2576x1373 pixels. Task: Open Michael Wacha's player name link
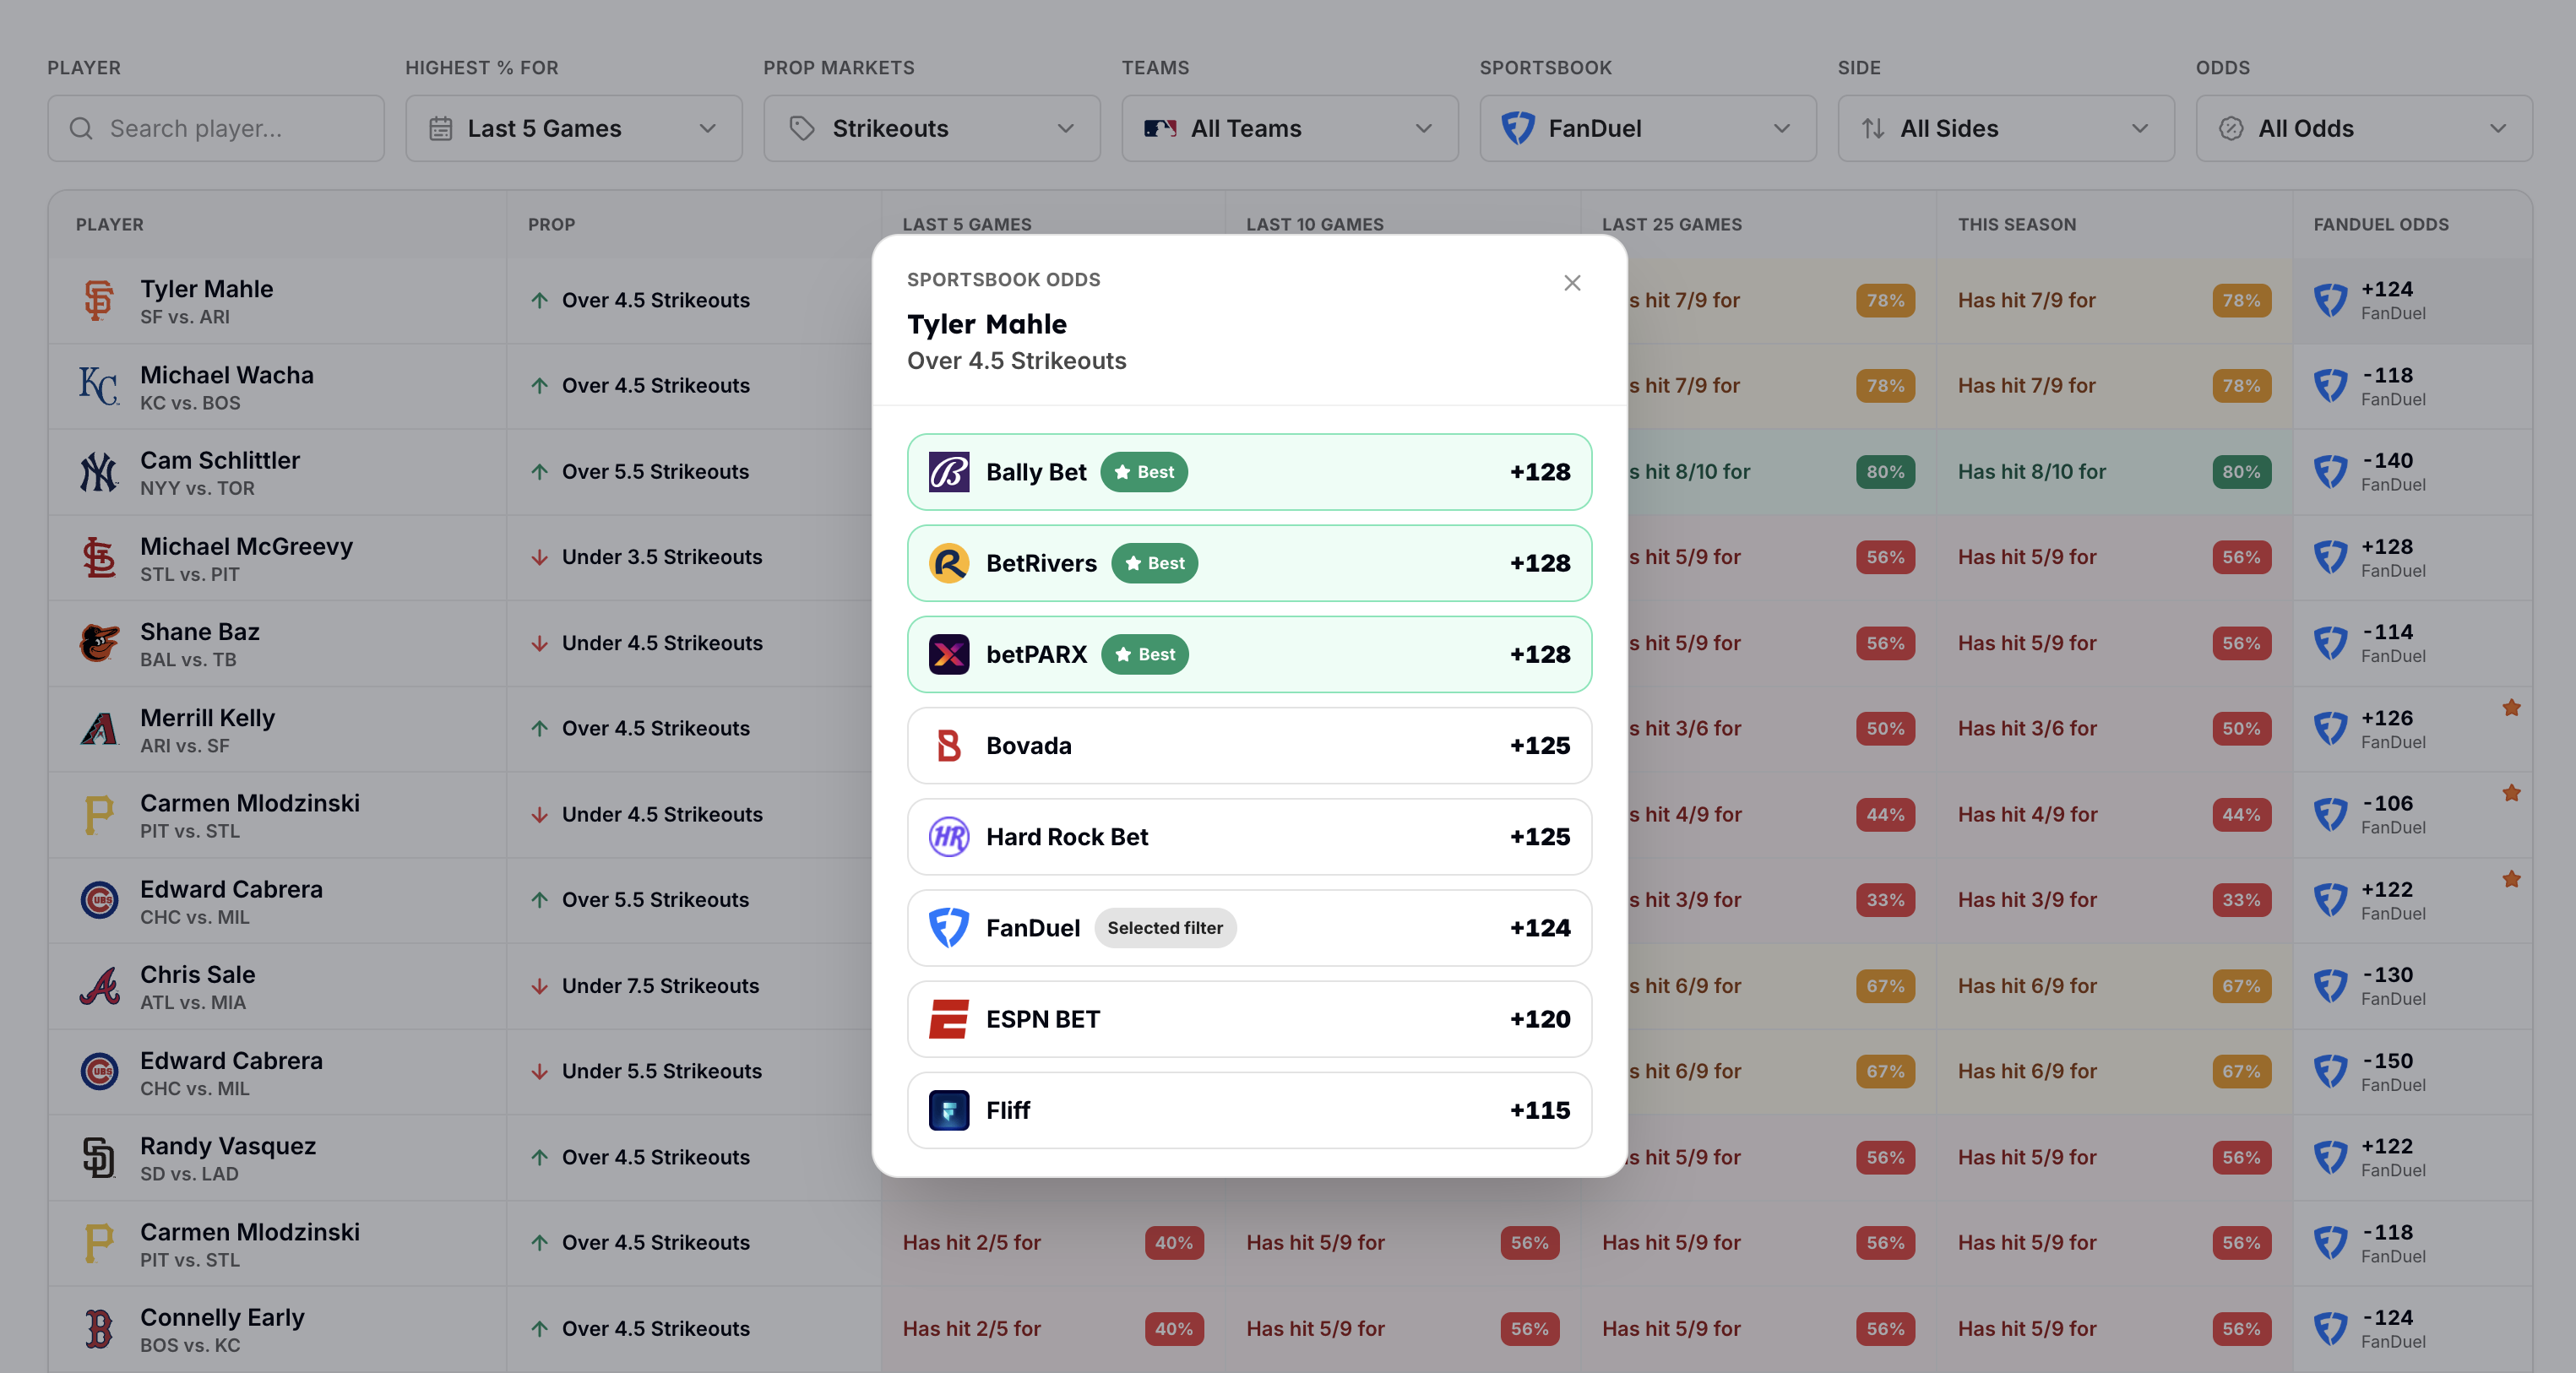coord(227,375)
